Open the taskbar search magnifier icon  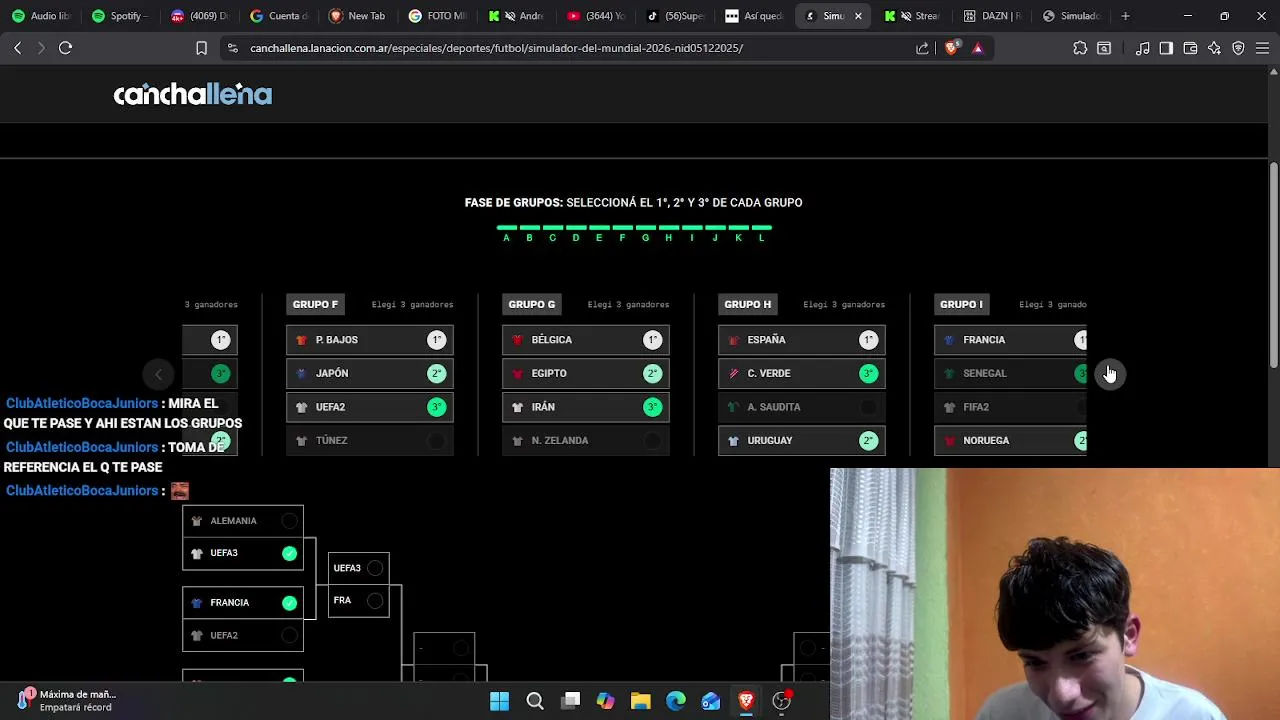tap(535, 701)
